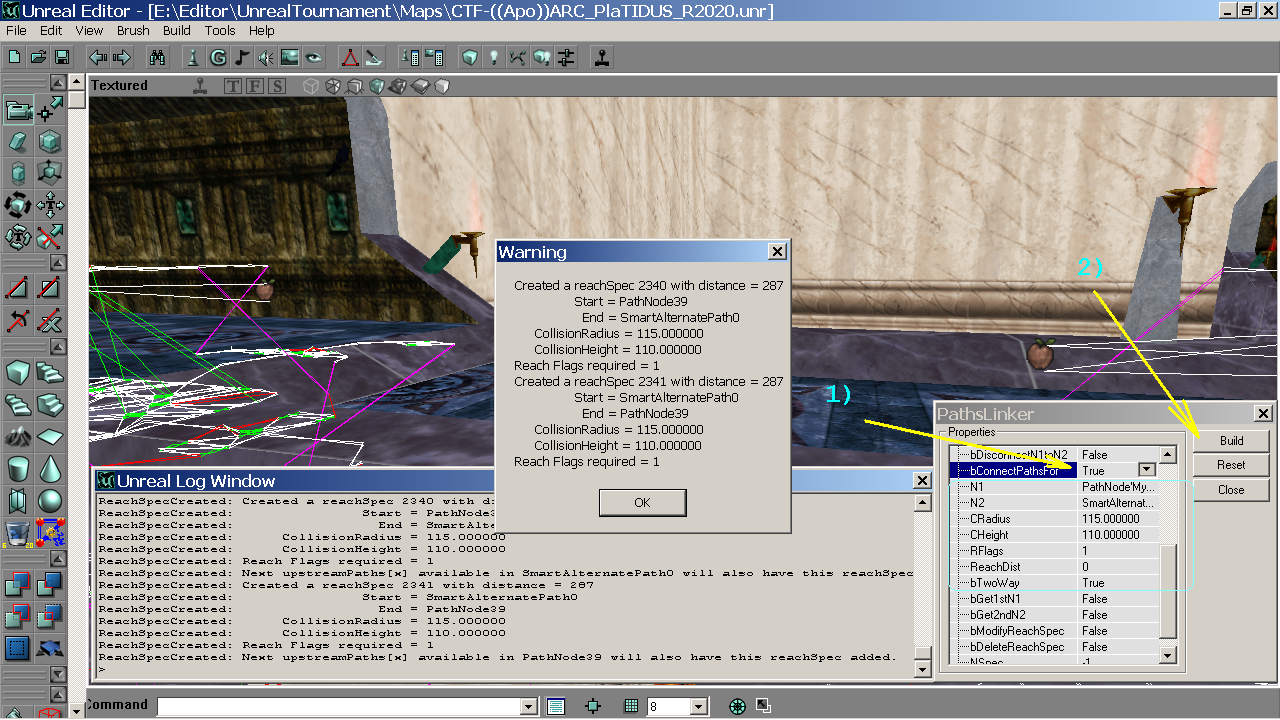Click the Build button in PathsLinker
The image size is (1280, 720).
[x=1231, y=440]
